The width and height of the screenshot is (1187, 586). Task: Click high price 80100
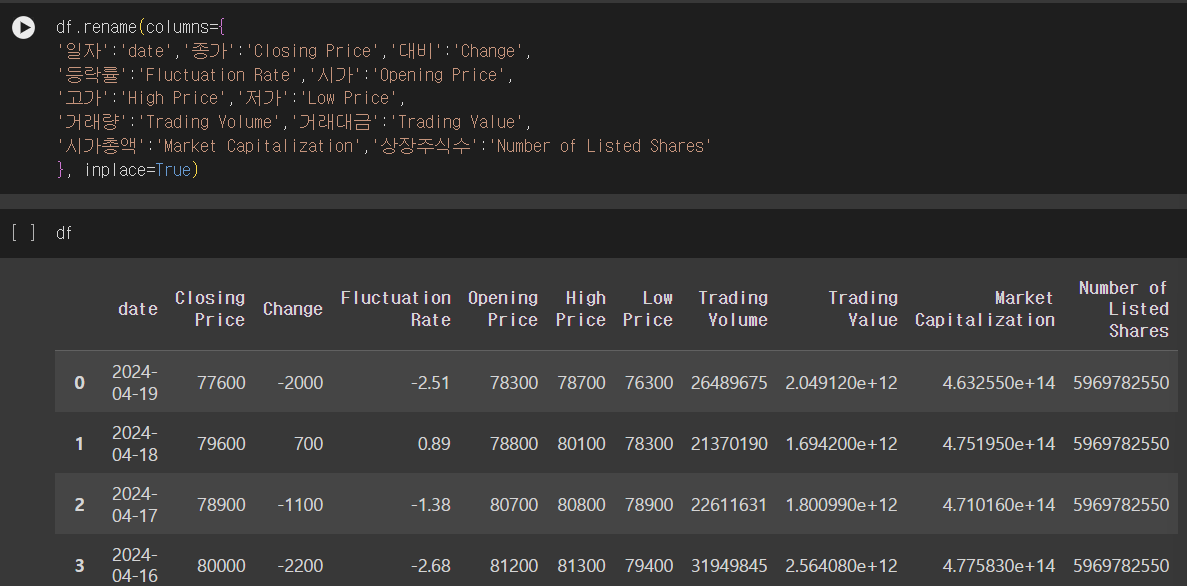point(581,444)
